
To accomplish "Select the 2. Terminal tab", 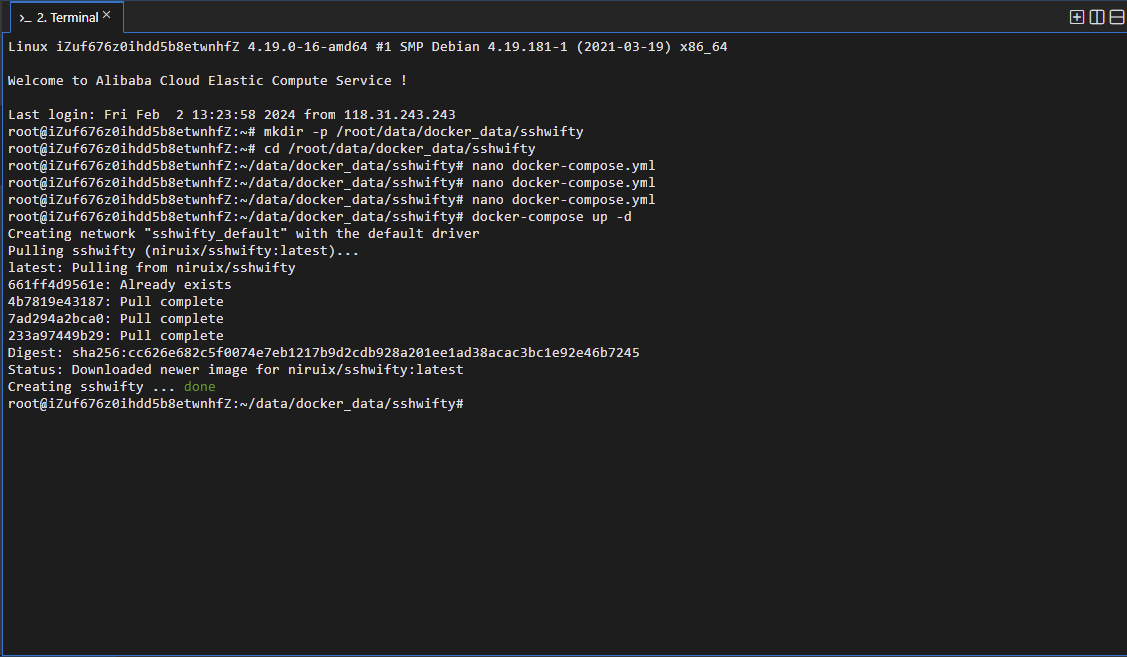I will pos(67,17).
